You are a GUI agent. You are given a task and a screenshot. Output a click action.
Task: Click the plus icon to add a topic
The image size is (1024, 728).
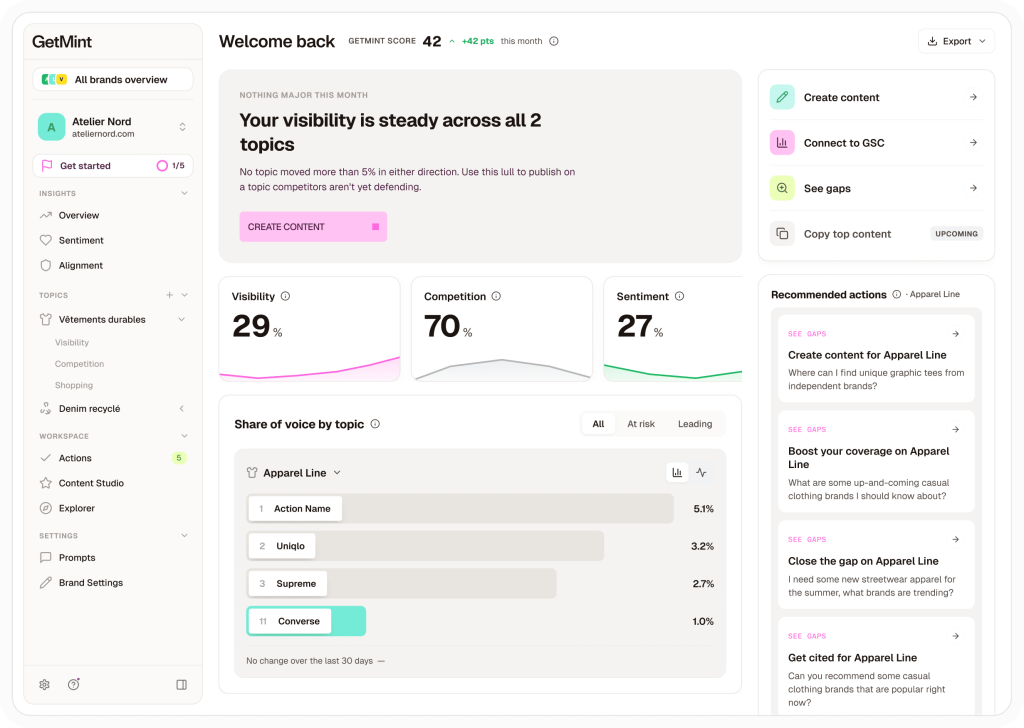(169, 295)
